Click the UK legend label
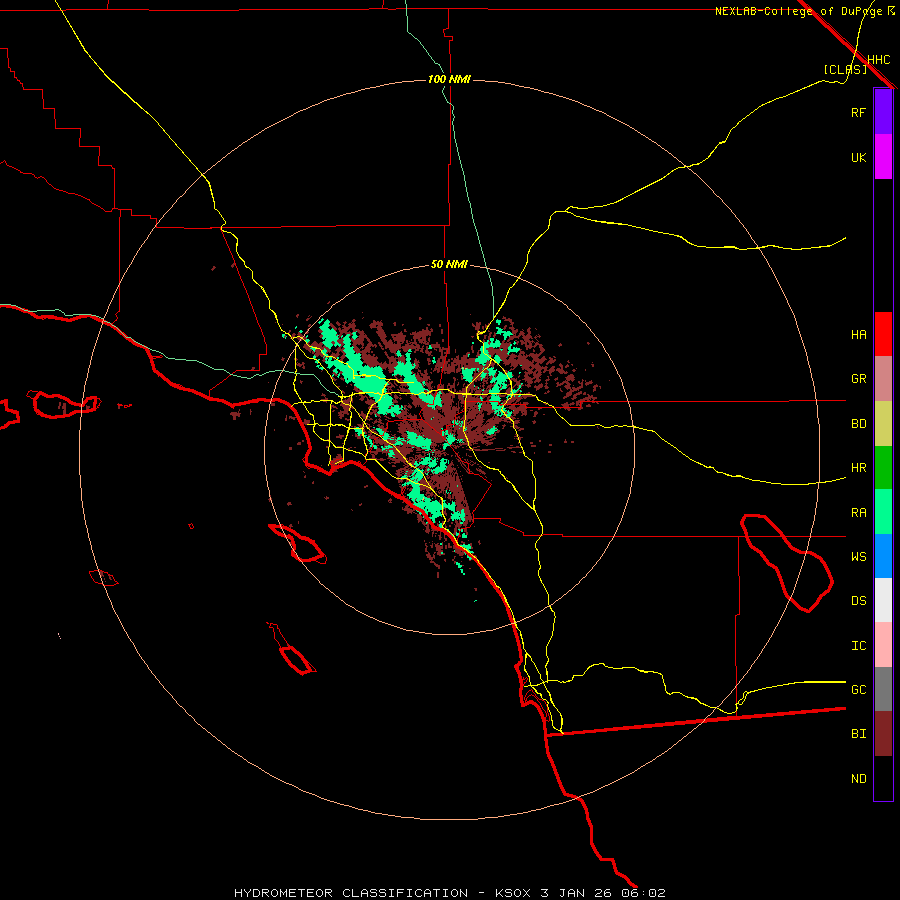 pyautogui.click(x=858, y=157)
